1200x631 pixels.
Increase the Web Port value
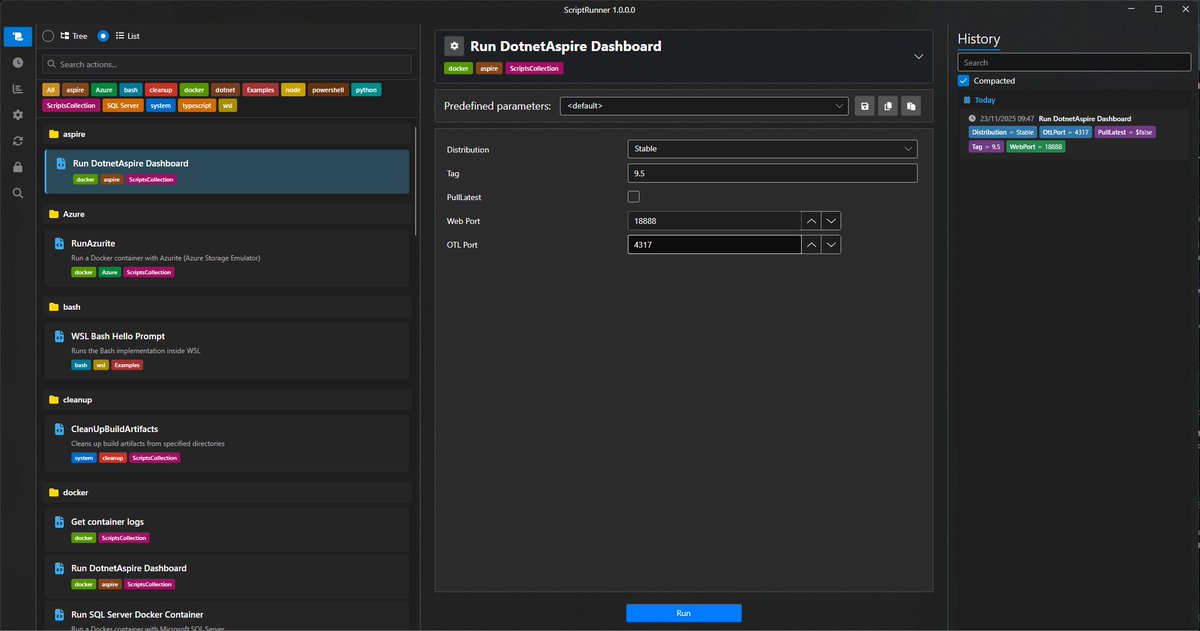point(811,220)
